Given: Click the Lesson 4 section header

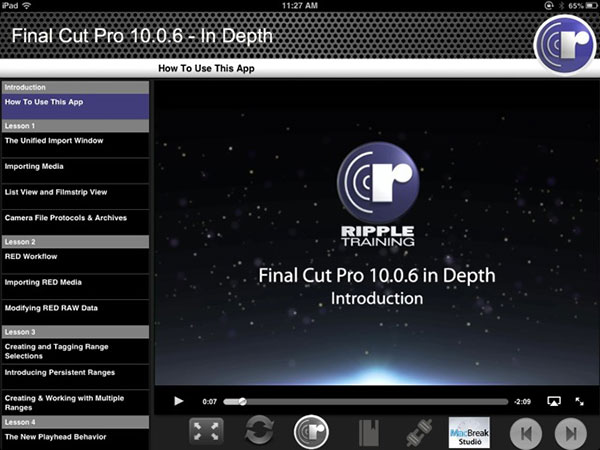Looking at the screenshot, I should click(75, 422).
